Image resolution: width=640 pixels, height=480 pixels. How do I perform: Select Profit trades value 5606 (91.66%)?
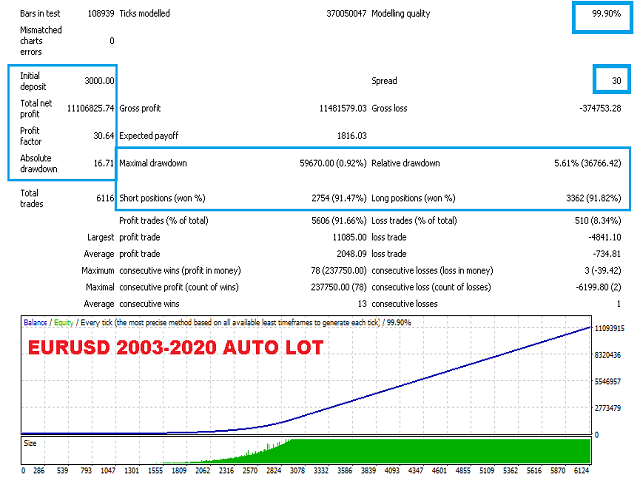click(339, 221)
